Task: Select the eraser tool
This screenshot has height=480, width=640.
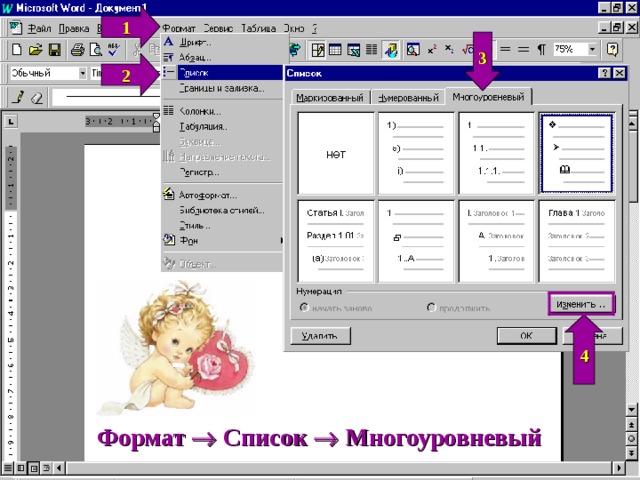Action: tap(37, 97)
